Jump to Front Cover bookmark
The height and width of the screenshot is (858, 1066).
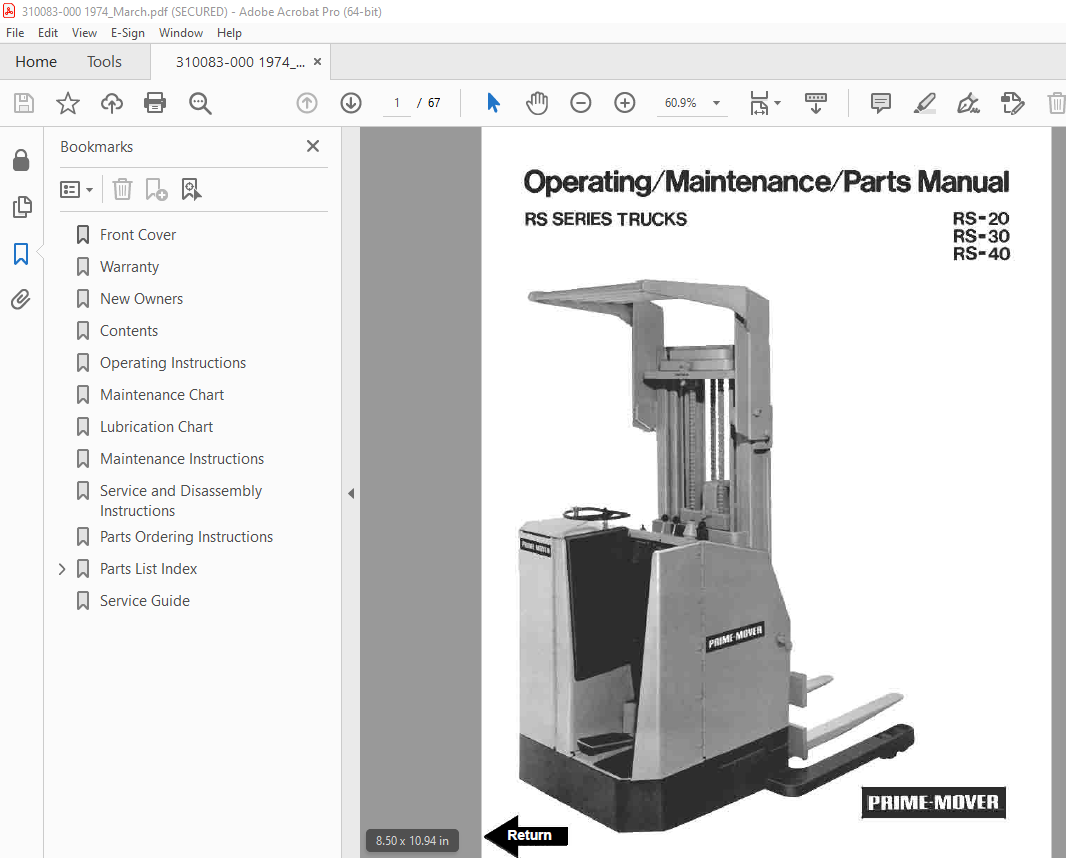pos(137,235)
